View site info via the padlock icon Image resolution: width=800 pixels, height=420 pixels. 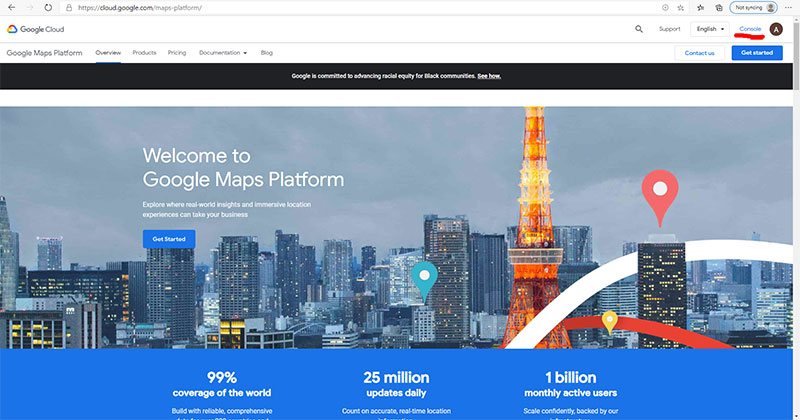(69, 8)
